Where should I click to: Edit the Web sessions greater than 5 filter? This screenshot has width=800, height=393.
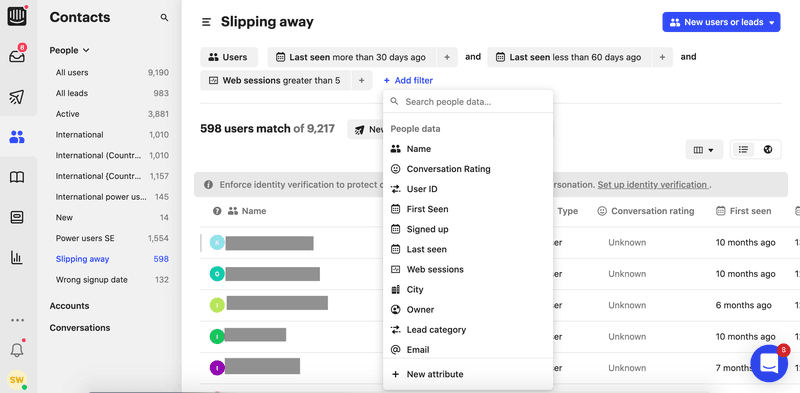[276, 81]
